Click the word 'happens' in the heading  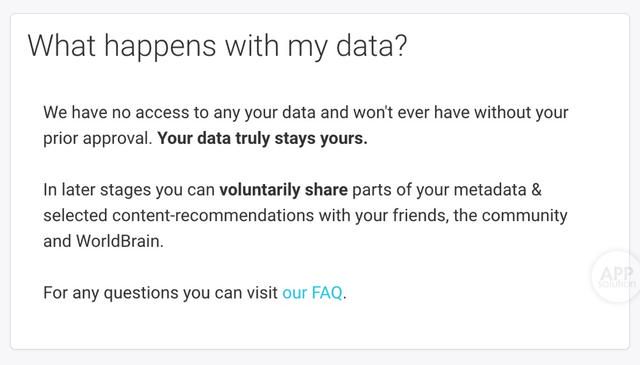click(x=160, y=46)
